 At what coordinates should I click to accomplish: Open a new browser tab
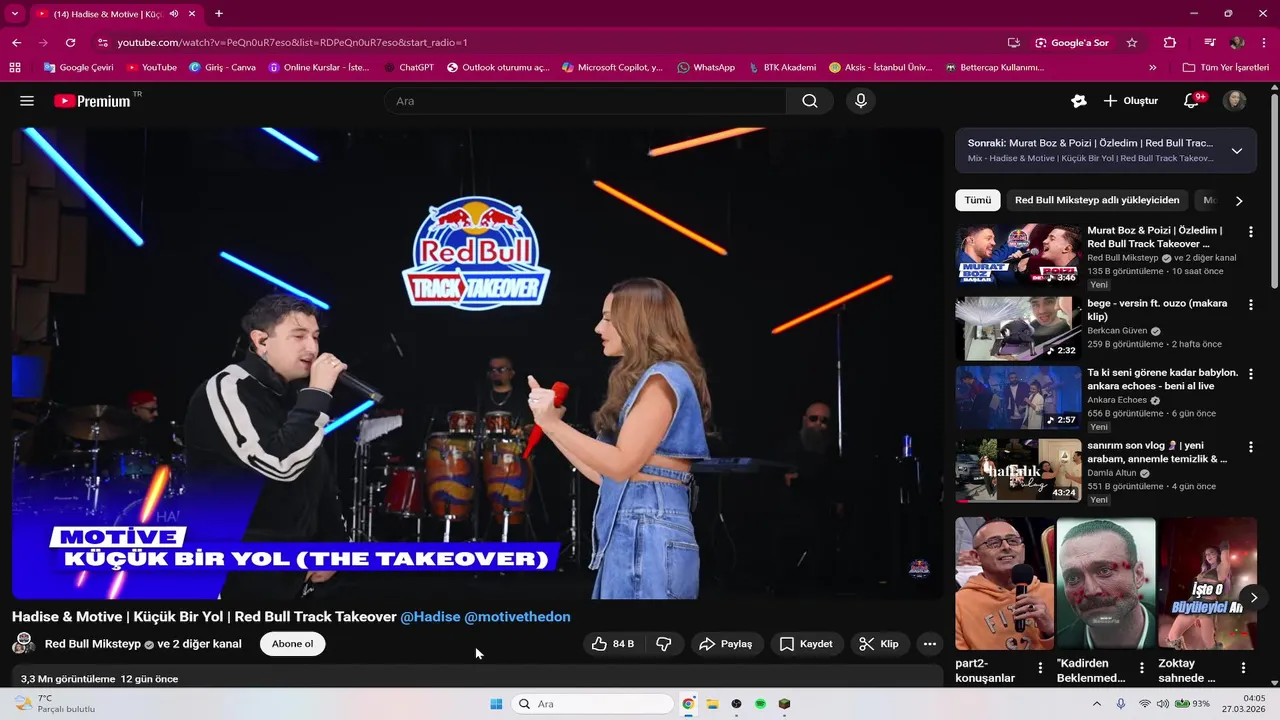point(219,14)
